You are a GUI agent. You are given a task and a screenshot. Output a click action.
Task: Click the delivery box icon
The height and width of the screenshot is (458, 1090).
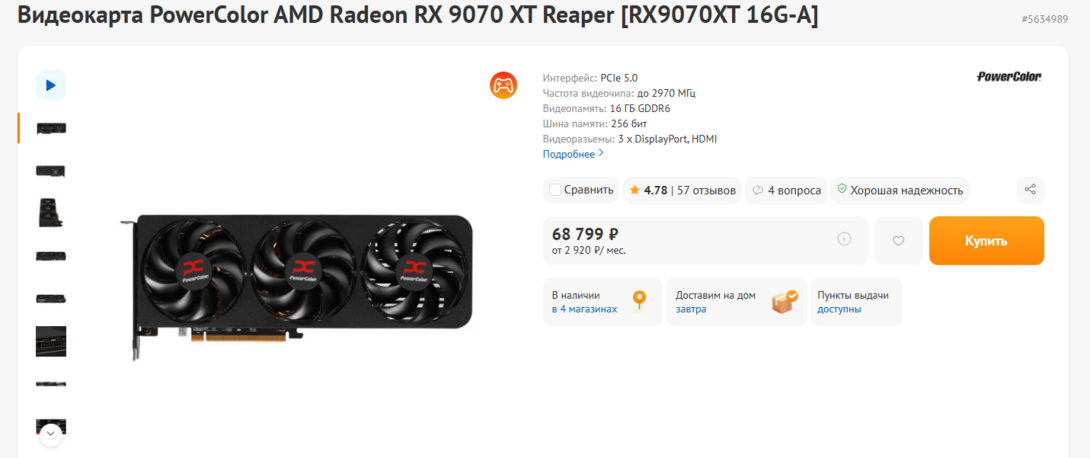pos(785,302)
